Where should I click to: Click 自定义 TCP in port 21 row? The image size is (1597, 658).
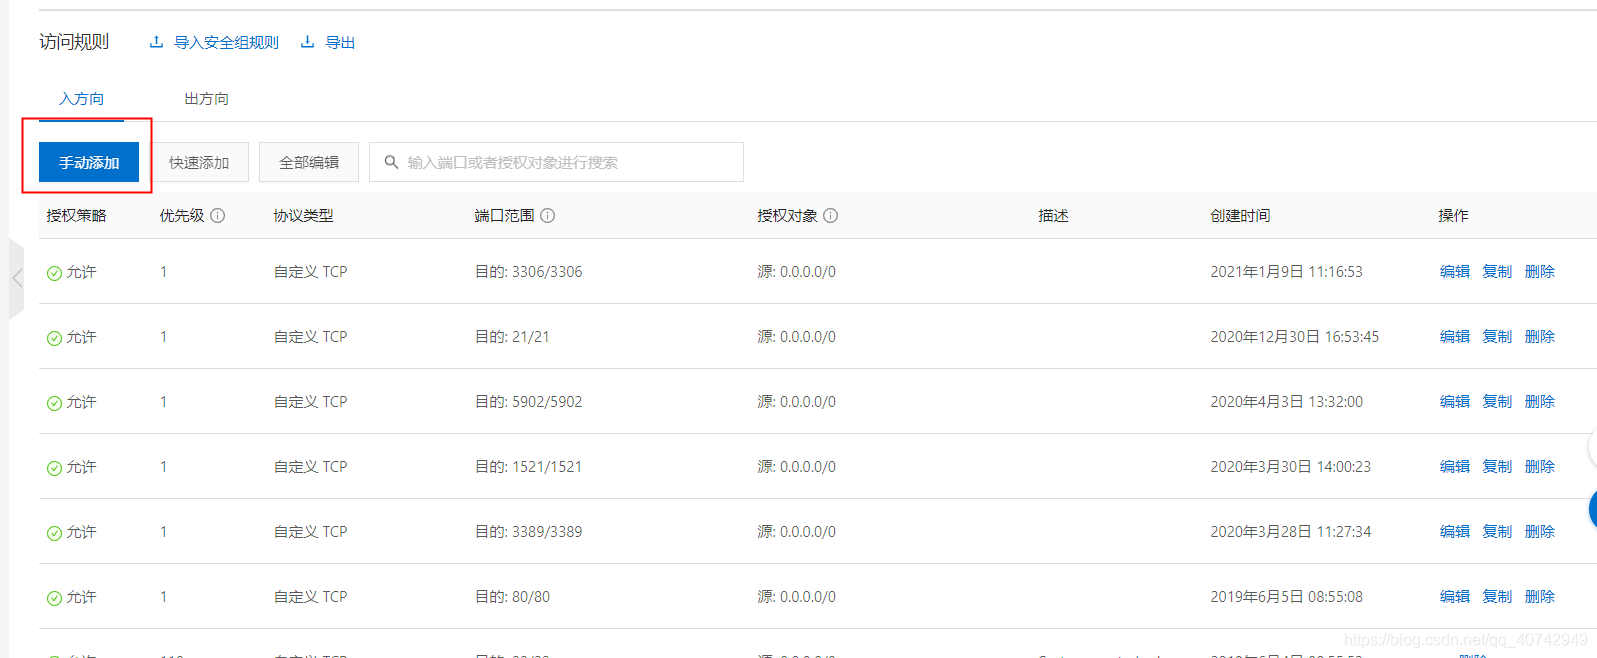(x=310, y=336)
